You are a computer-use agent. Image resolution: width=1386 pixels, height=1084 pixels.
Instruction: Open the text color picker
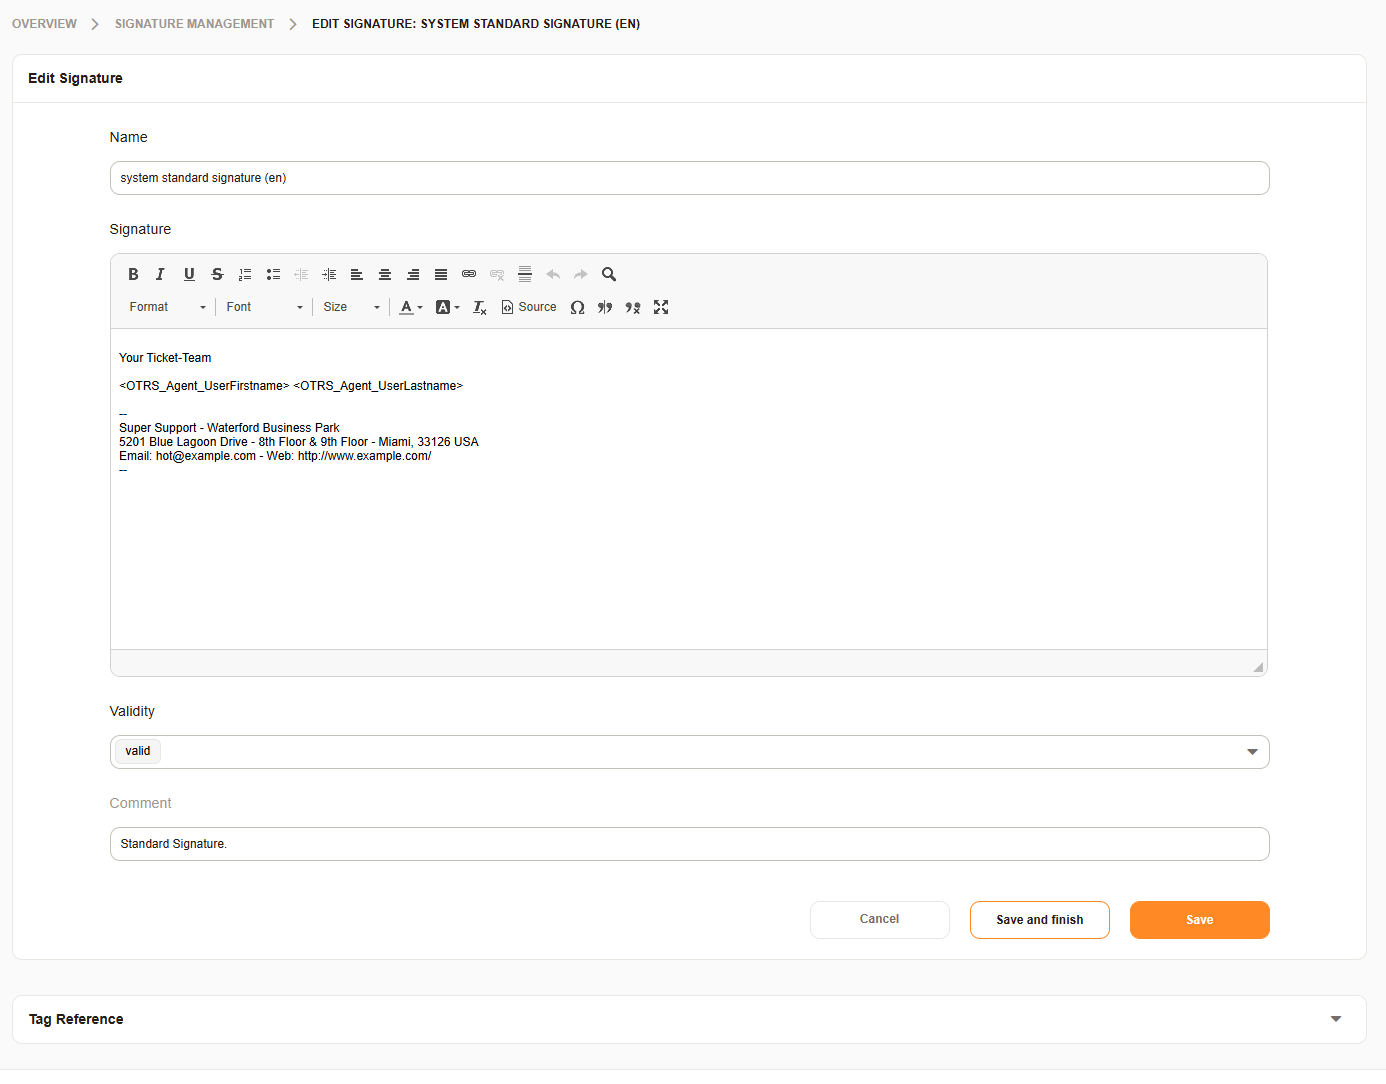click(410, 307)
